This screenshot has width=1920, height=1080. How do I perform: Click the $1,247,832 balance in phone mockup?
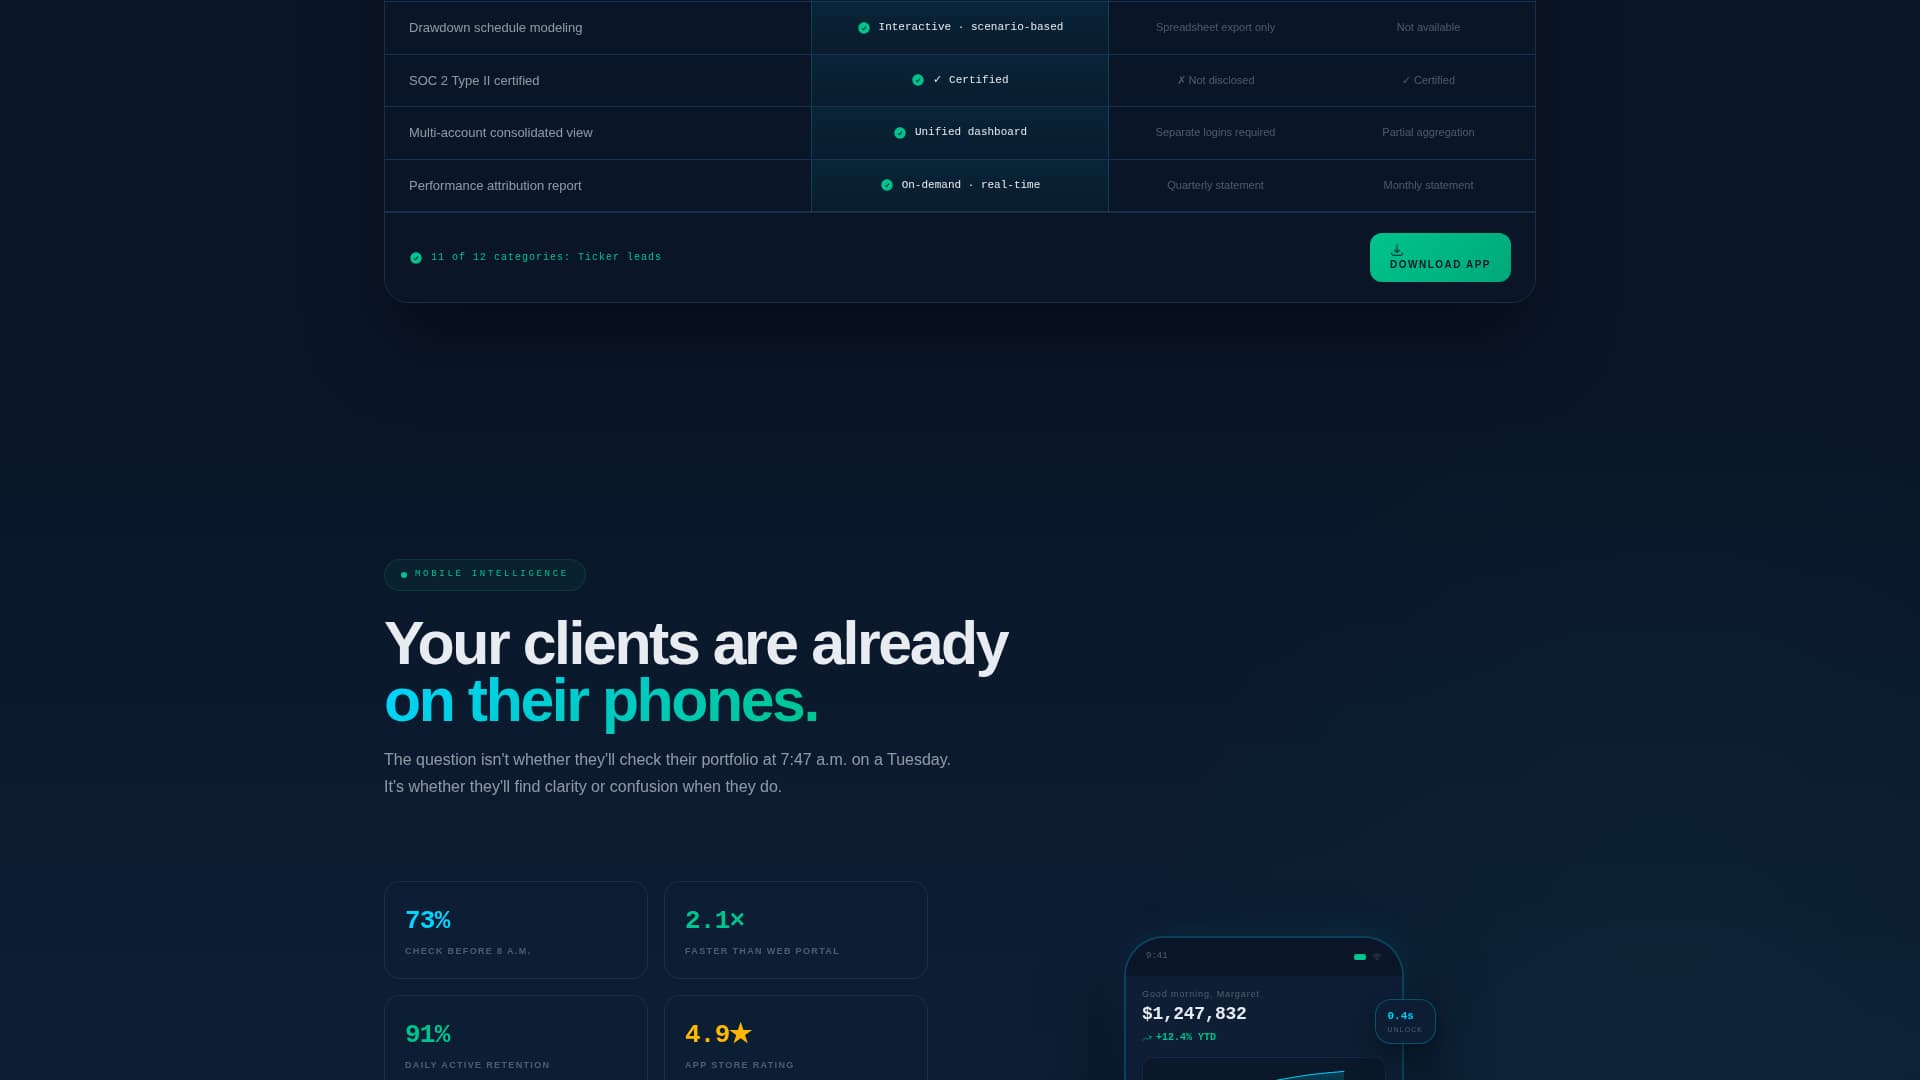pyautogui.click(x=1194, y=1014)
